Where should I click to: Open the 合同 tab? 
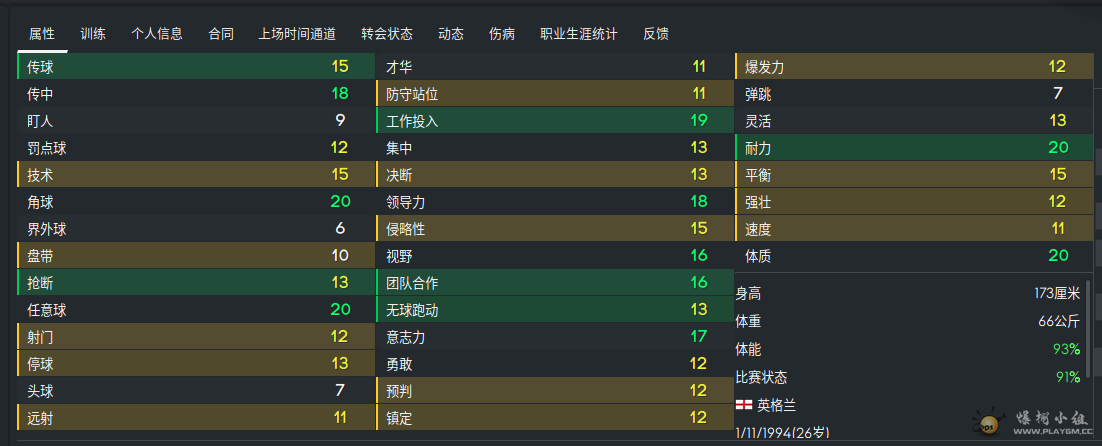[221, 33]
